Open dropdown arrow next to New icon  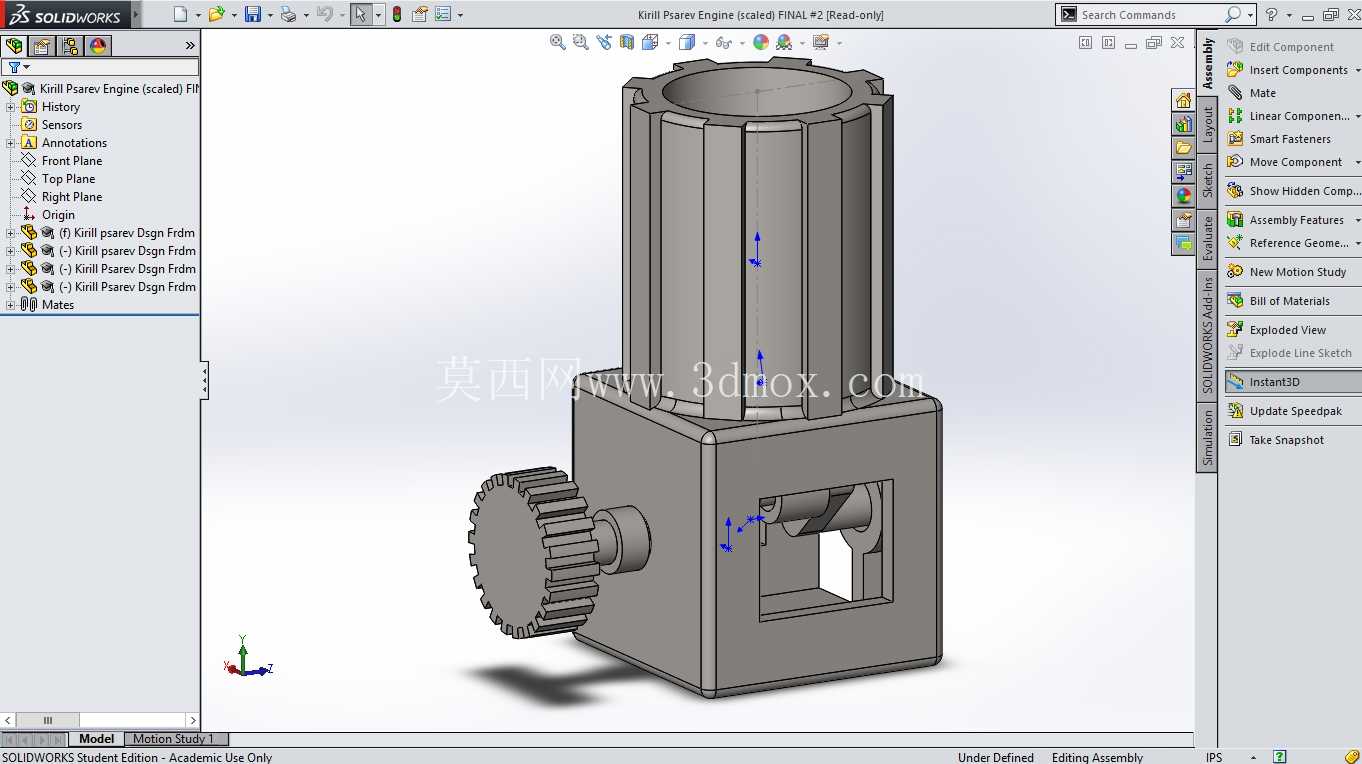(198, 15)
